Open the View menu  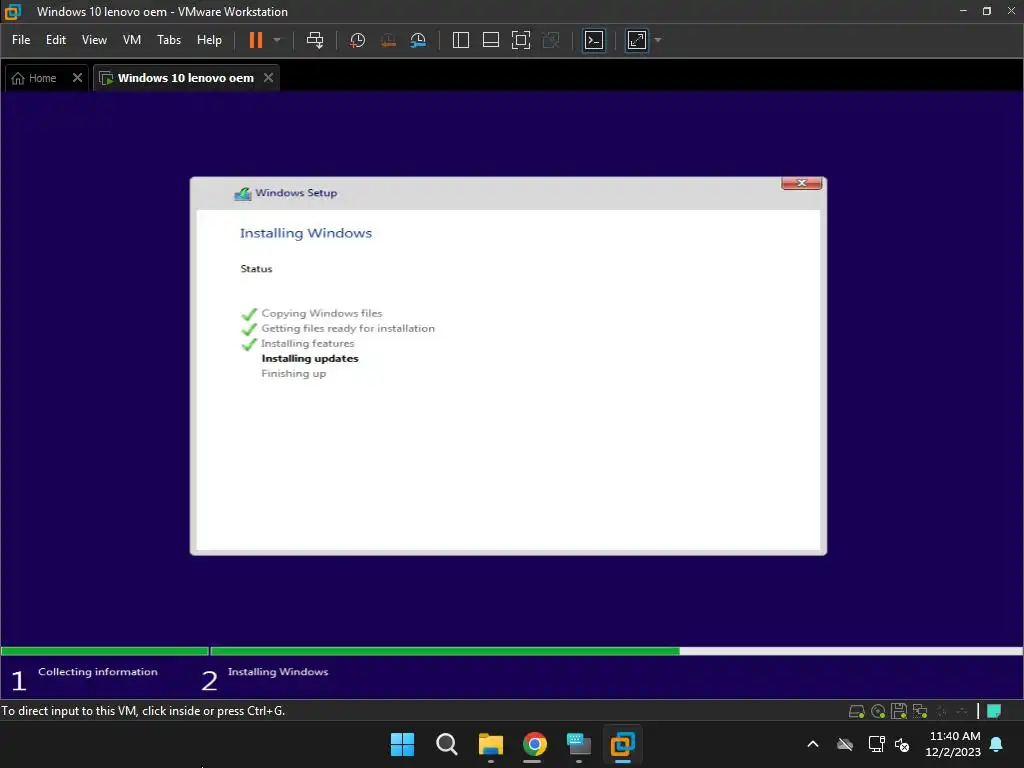pos(94,40)
